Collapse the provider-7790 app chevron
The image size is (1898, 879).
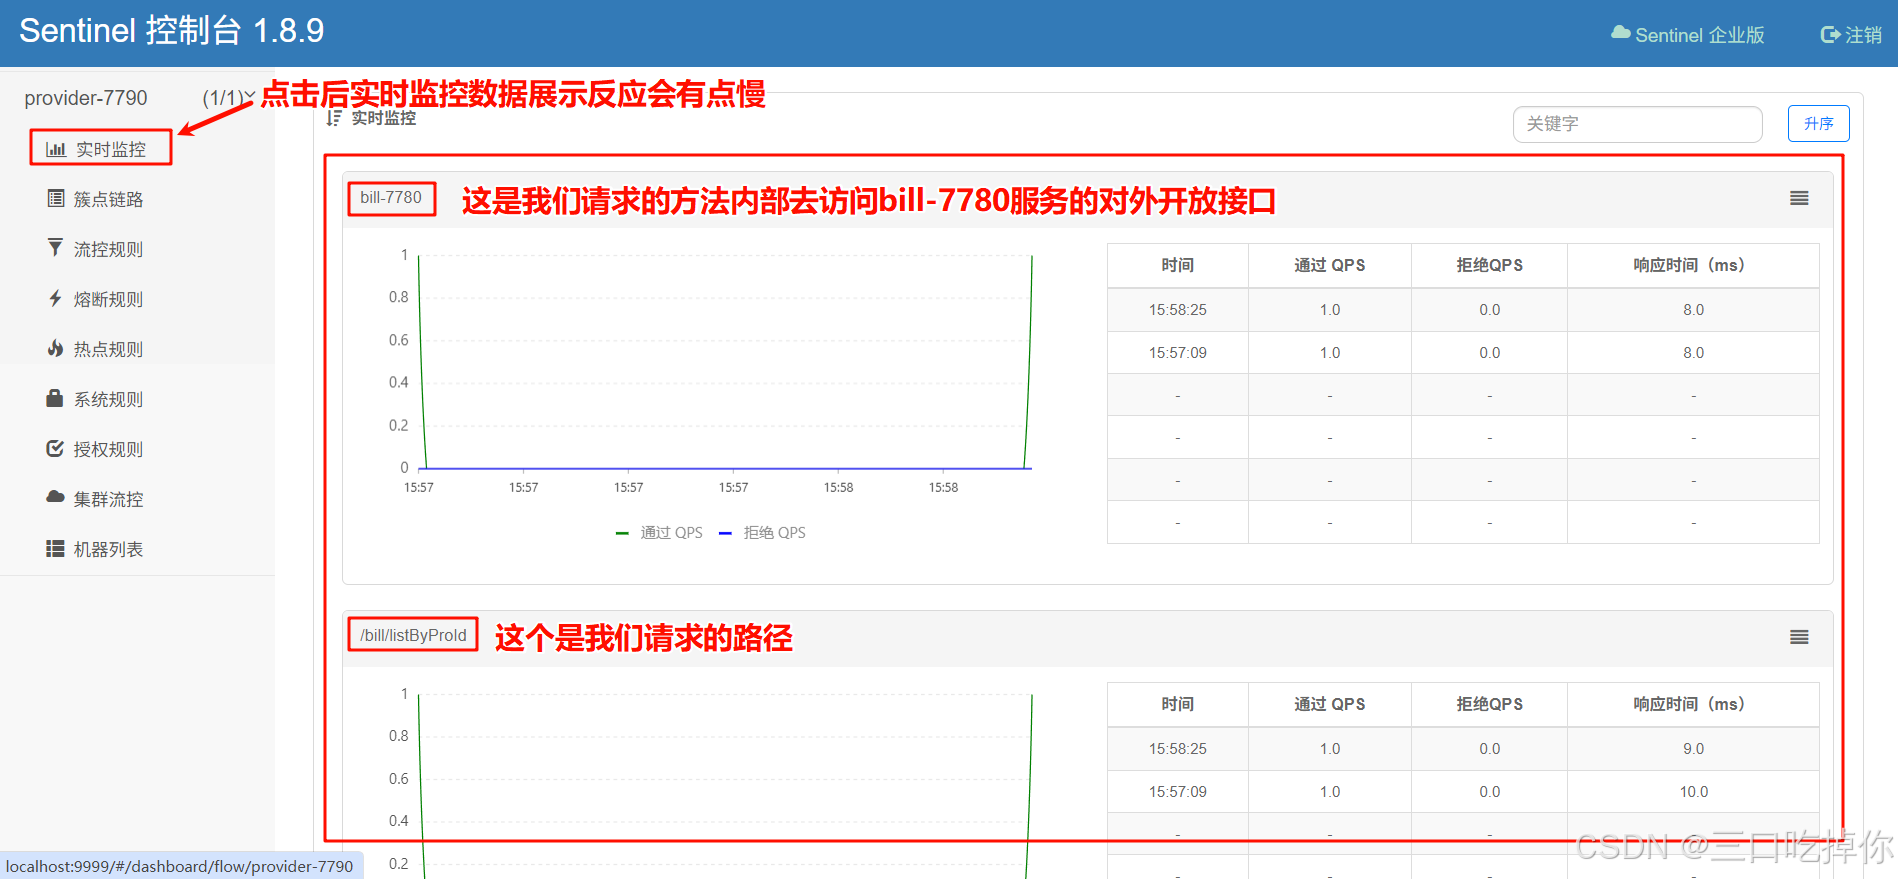(x=249, y=97)
